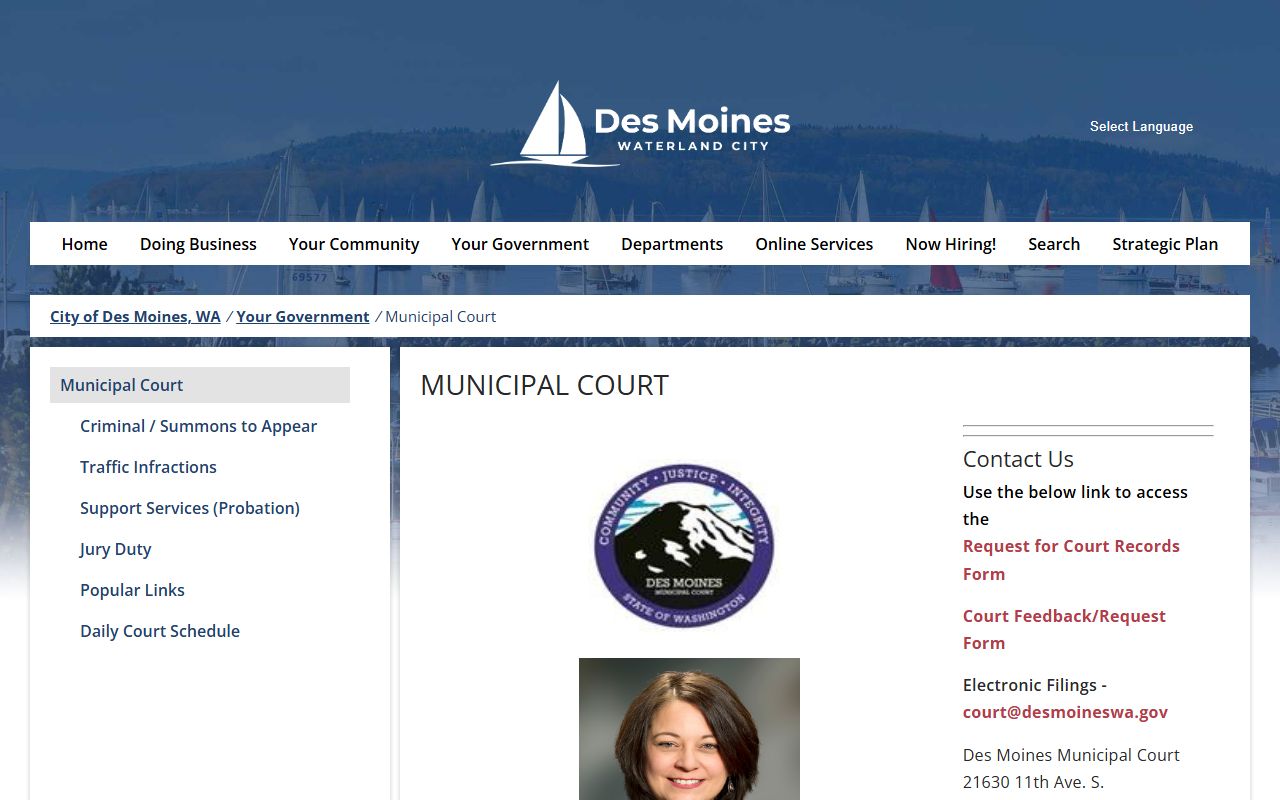Viewport: 1280px width, 800px height.
Task: Open the Jury Duty sidebar link
Action: (116, 549)
